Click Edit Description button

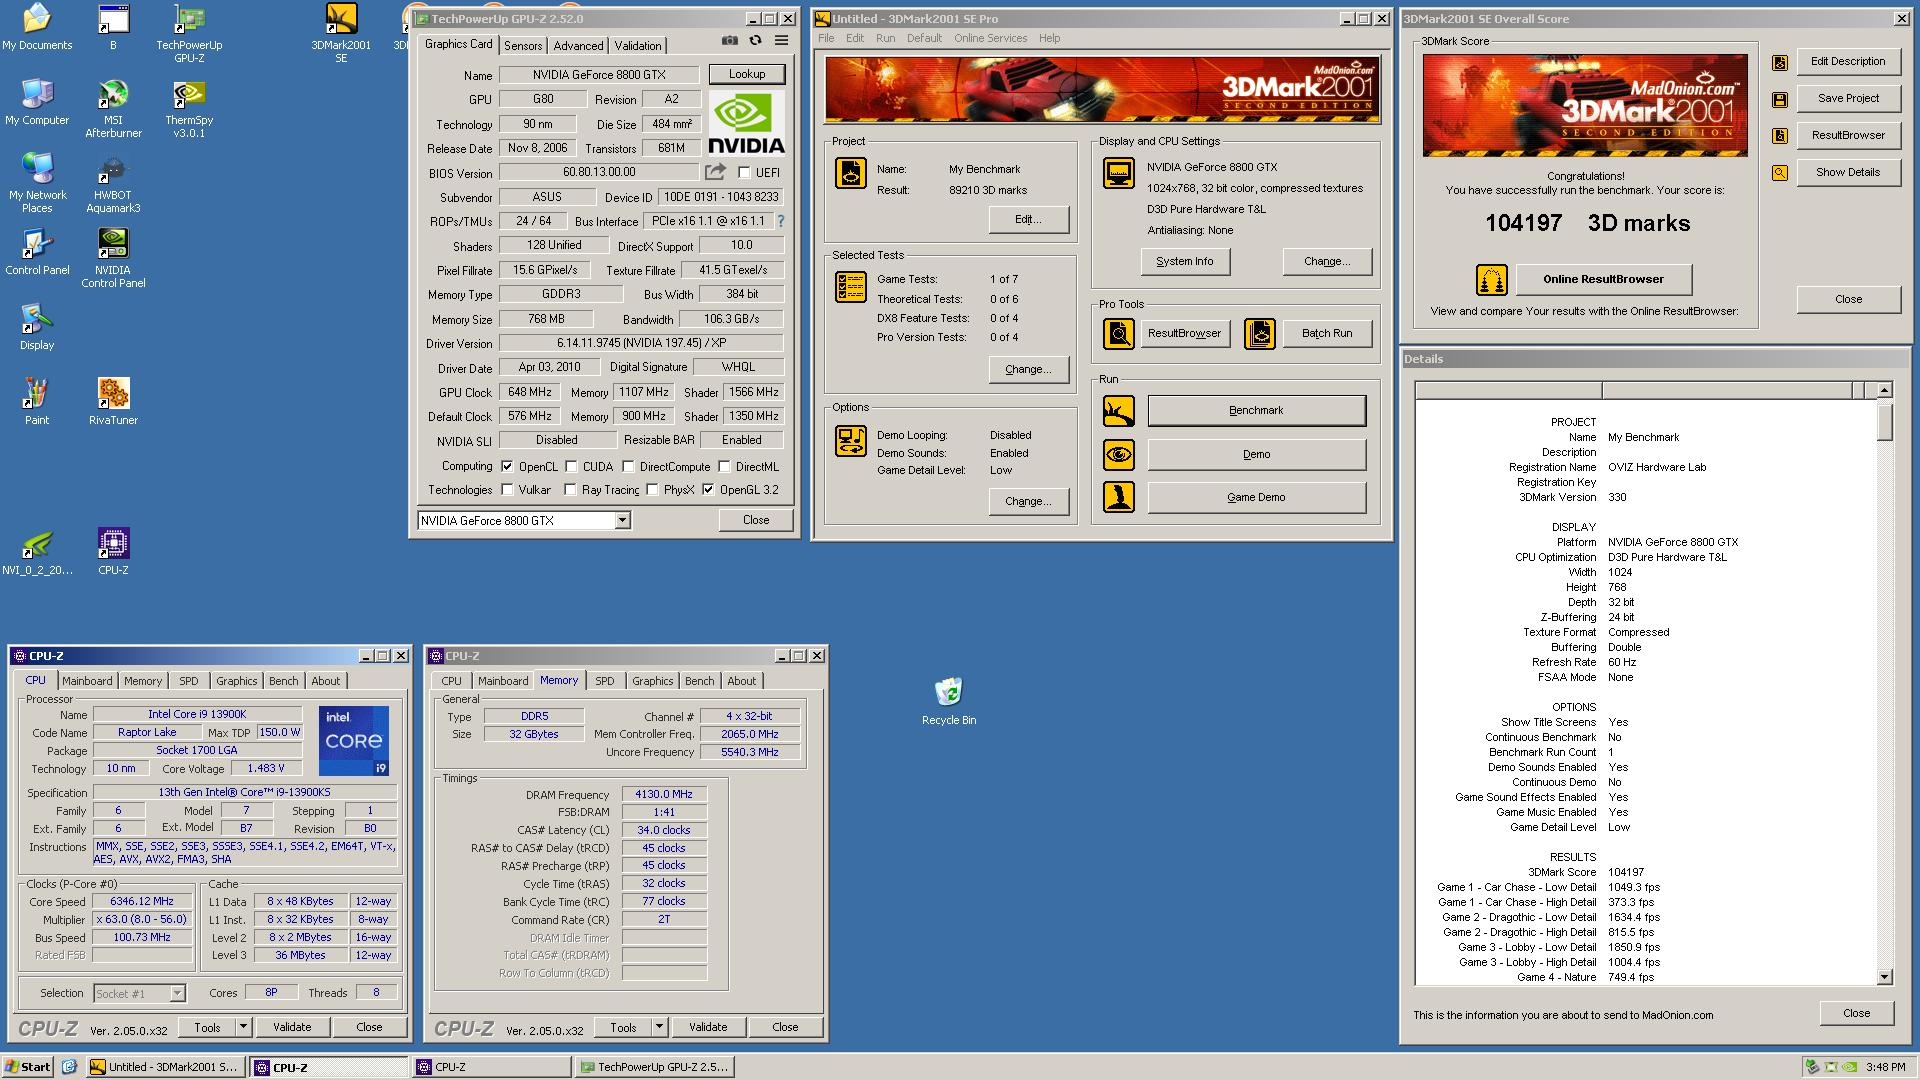(x=1848, y=61)
